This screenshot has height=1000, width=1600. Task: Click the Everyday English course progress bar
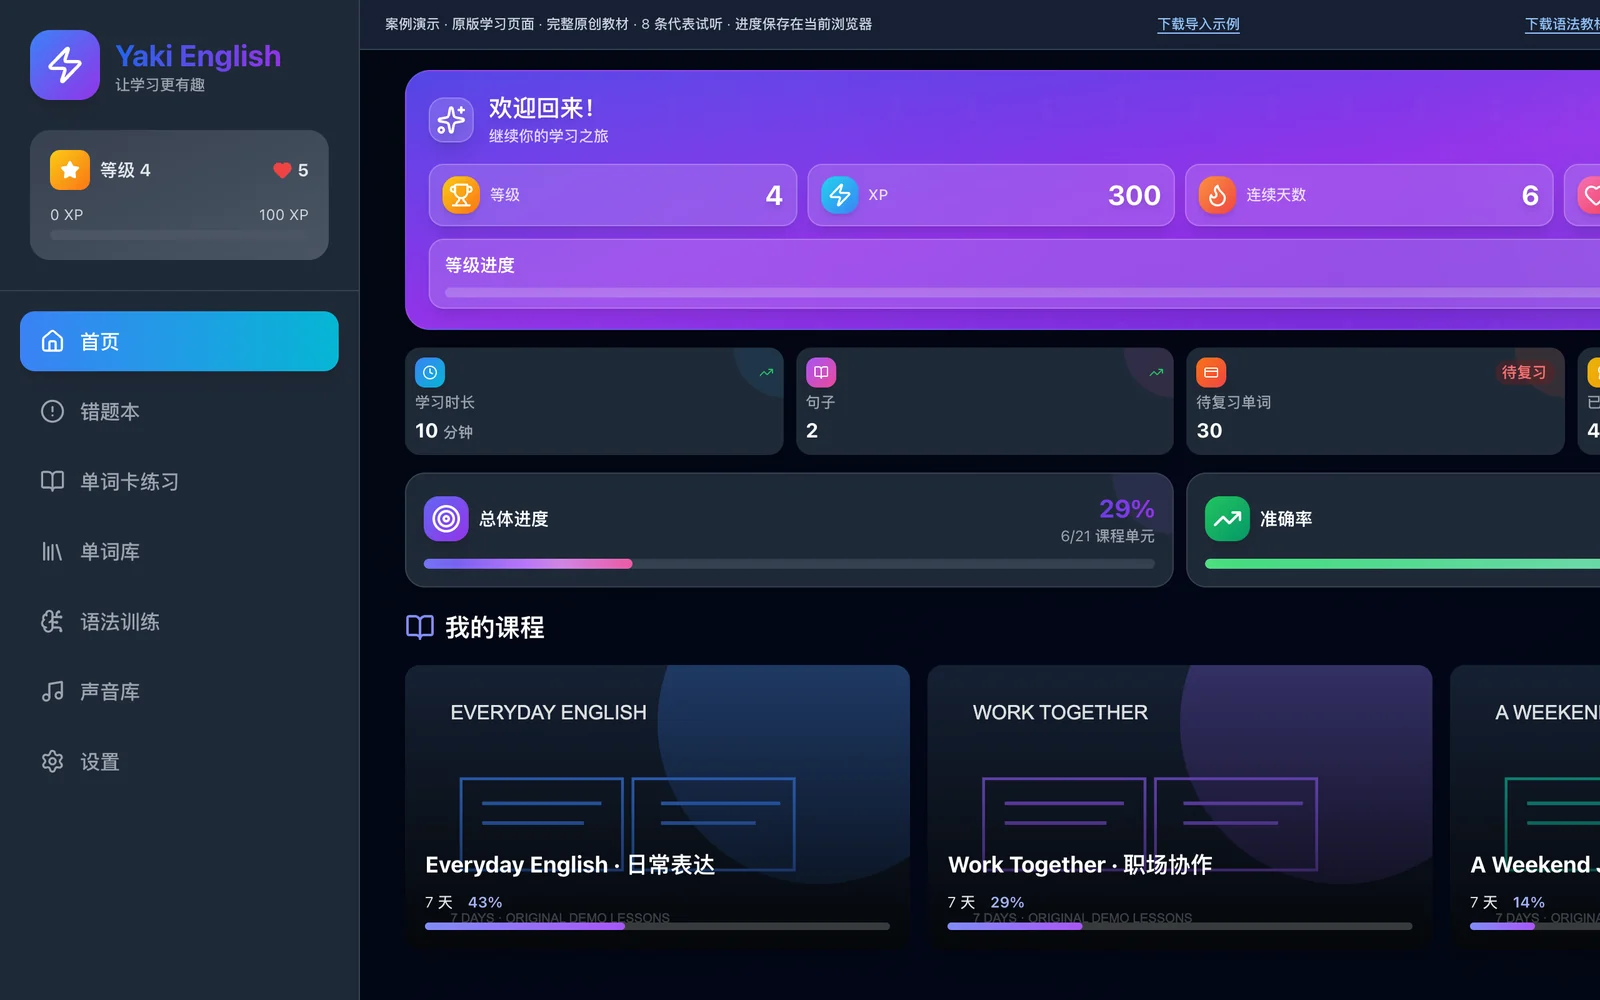[x=657, y=926]
